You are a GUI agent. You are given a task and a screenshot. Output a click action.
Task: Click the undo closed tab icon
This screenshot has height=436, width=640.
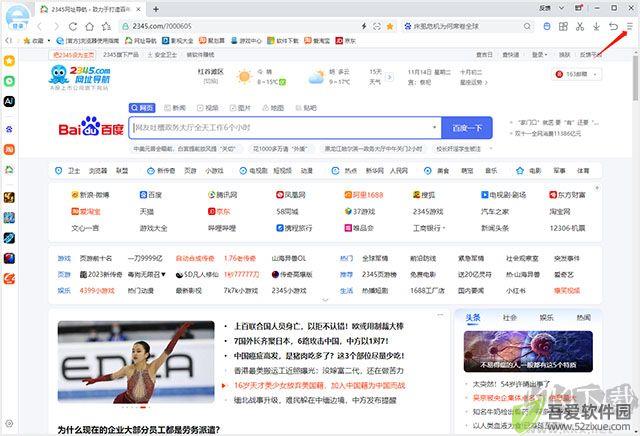pyautogui.click(x=613, y=26)
